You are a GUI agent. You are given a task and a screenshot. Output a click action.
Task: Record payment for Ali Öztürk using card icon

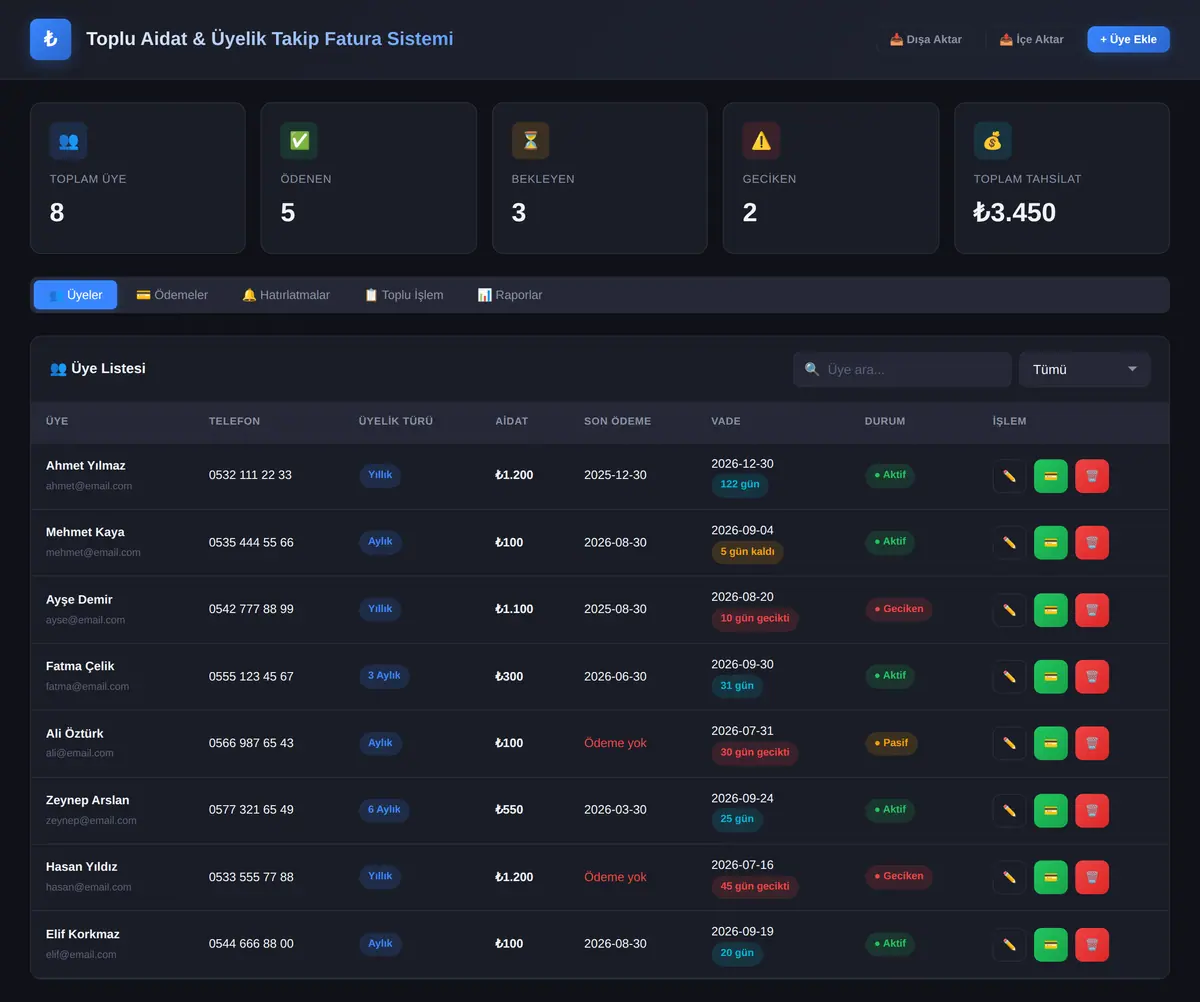1051,744
